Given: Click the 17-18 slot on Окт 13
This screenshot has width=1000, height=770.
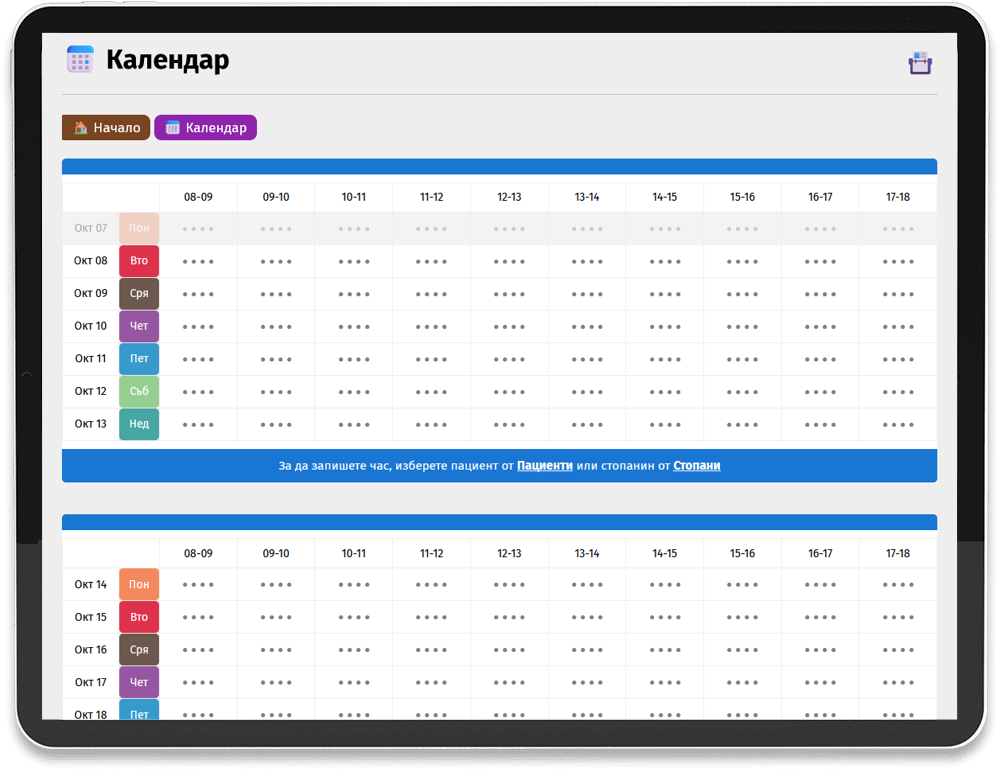Looking at the screenshot, I should [898, 424].
